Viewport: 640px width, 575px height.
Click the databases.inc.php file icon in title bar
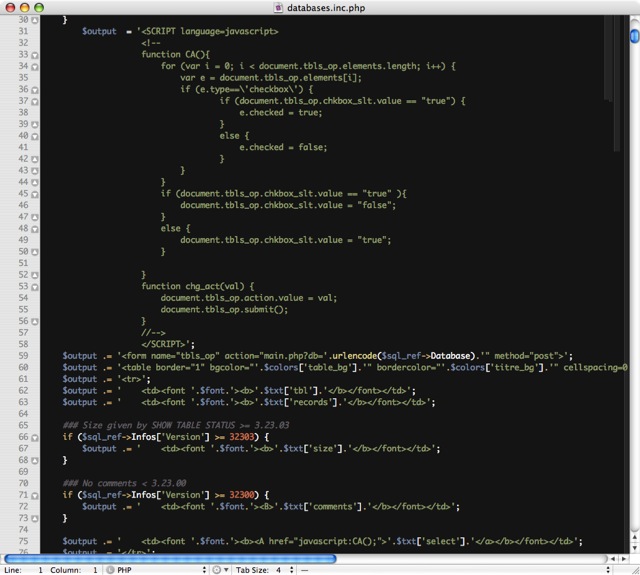pyautogui.click(x=278, y=7)
